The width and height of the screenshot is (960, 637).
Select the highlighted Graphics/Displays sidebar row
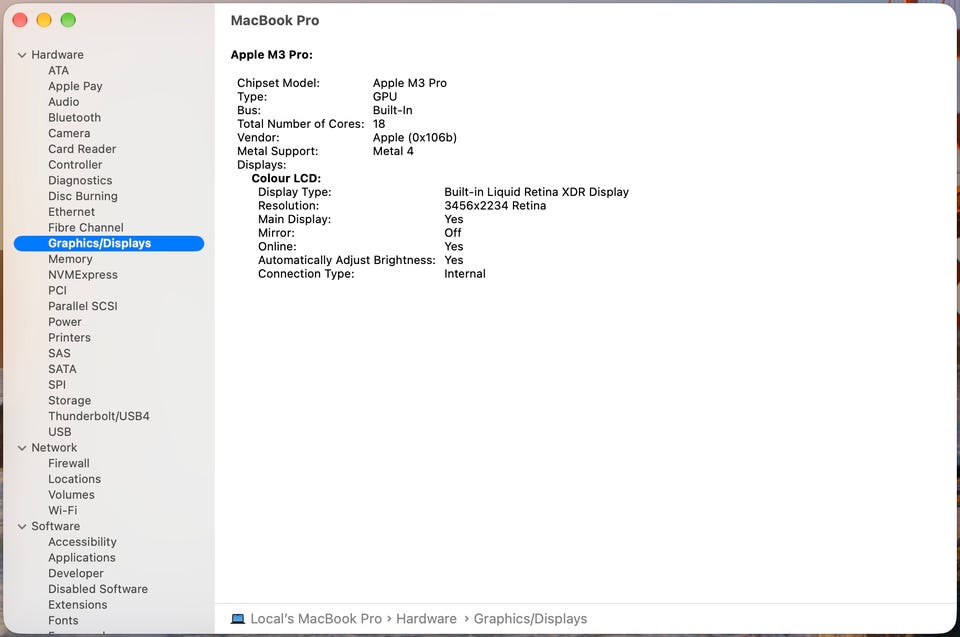[109, 243]
